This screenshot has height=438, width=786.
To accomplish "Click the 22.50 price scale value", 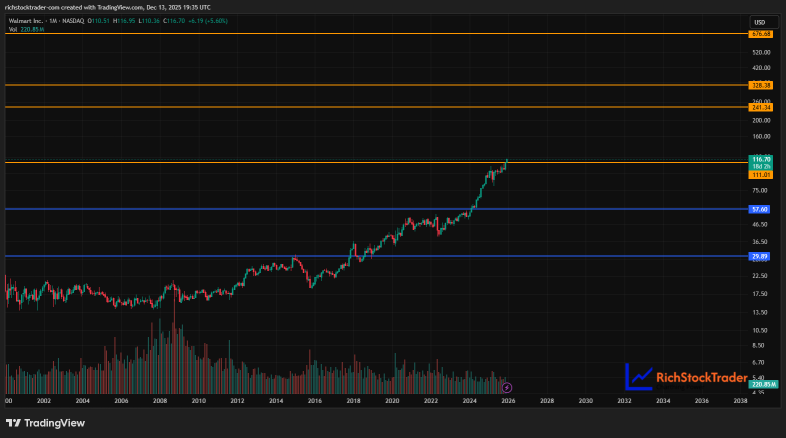I will (x=759, y=276).
